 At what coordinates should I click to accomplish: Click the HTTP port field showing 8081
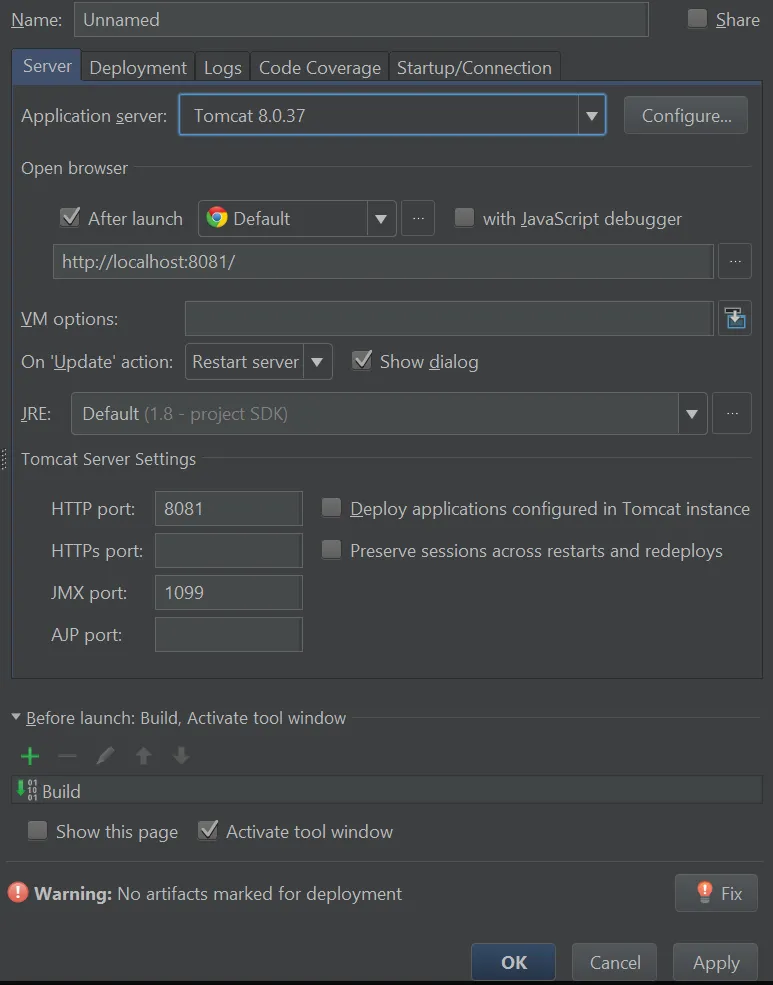(x=229, y=508)
